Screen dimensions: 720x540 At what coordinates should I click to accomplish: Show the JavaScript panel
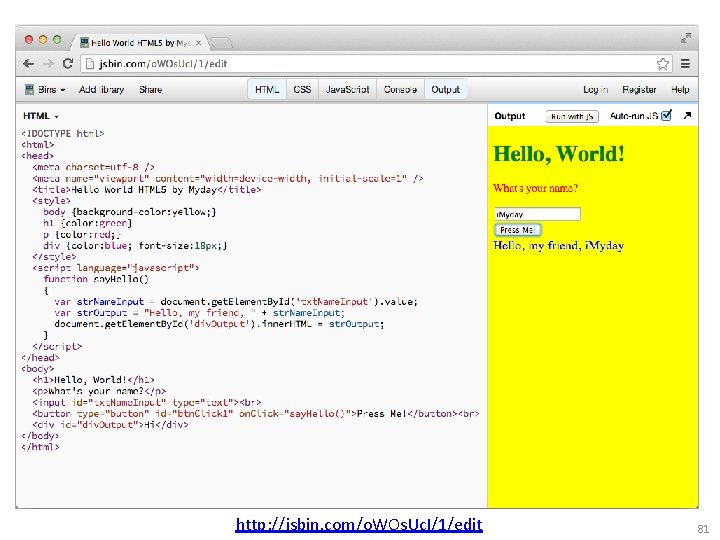(348, 90)
